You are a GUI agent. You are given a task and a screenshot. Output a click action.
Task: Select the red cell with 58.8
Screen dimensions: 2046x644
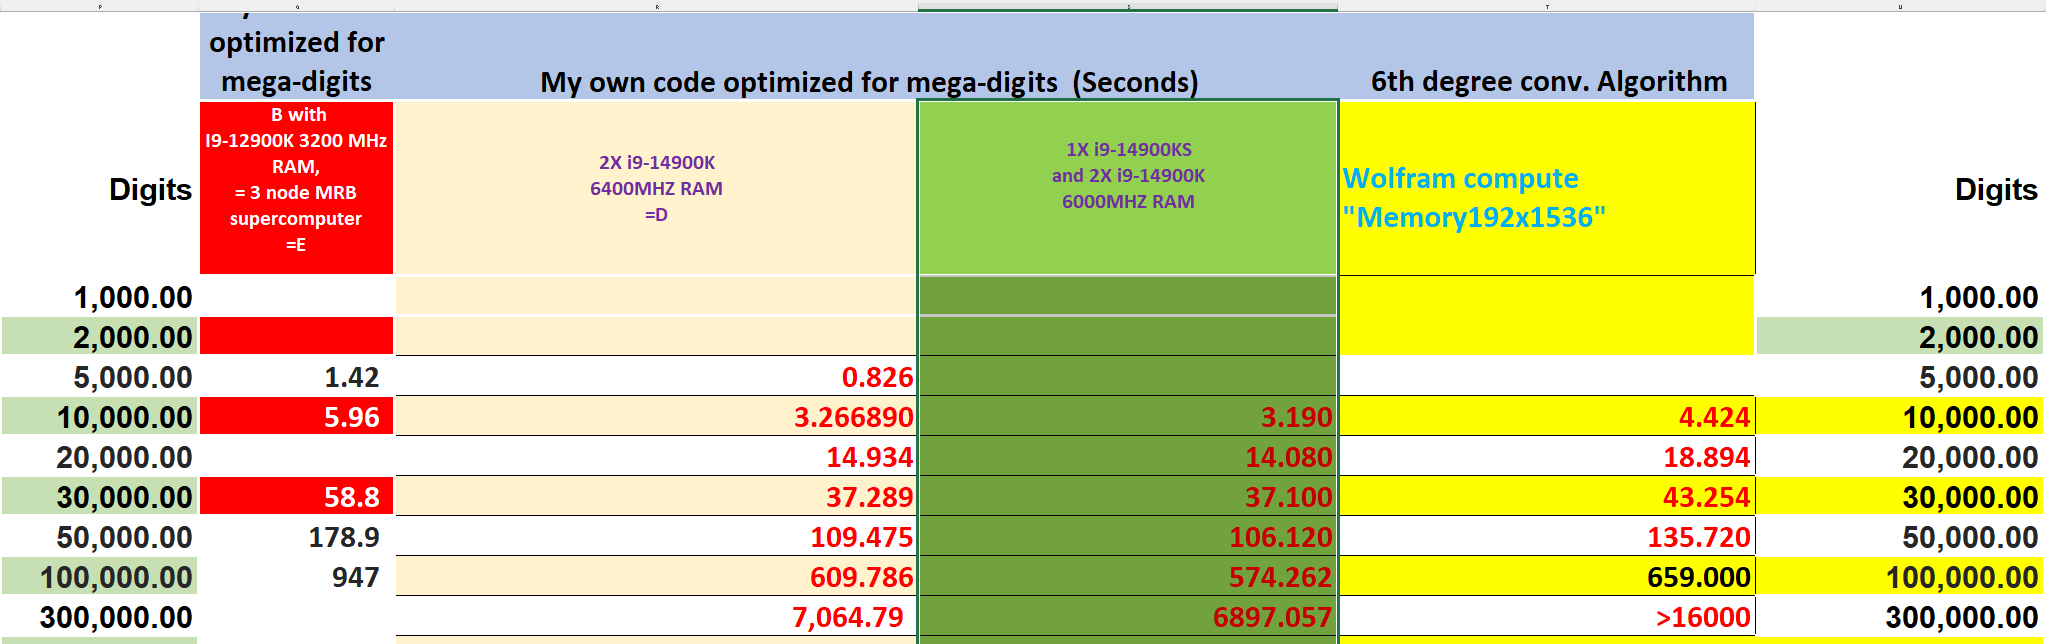pyautogui.click(x=297, y=496)
